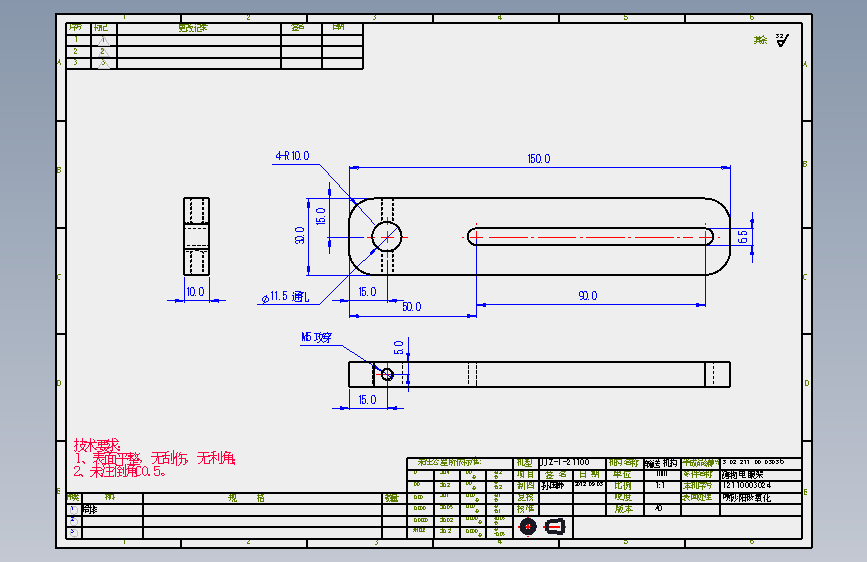This screenshot has width=867, height=562.
Task: Click the surface roughness symbol at top right
Action: point(782,40)
